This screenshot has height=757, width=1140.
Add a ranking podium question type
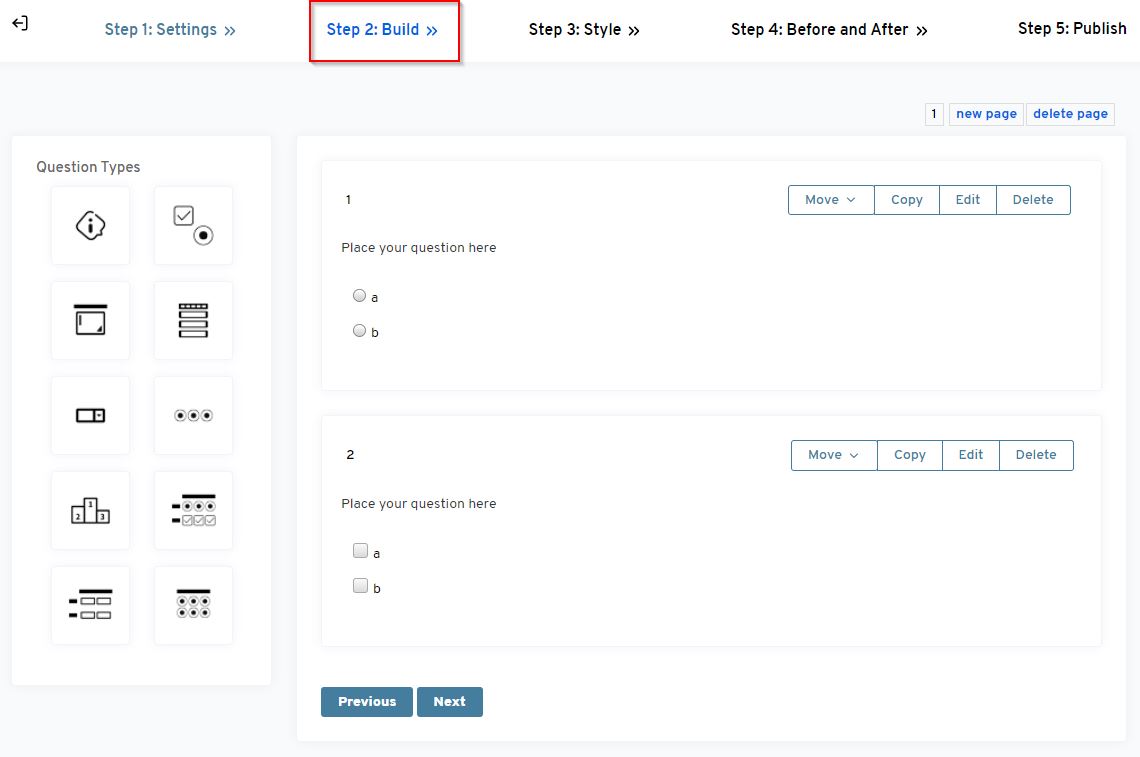click(x=90, y=510)
